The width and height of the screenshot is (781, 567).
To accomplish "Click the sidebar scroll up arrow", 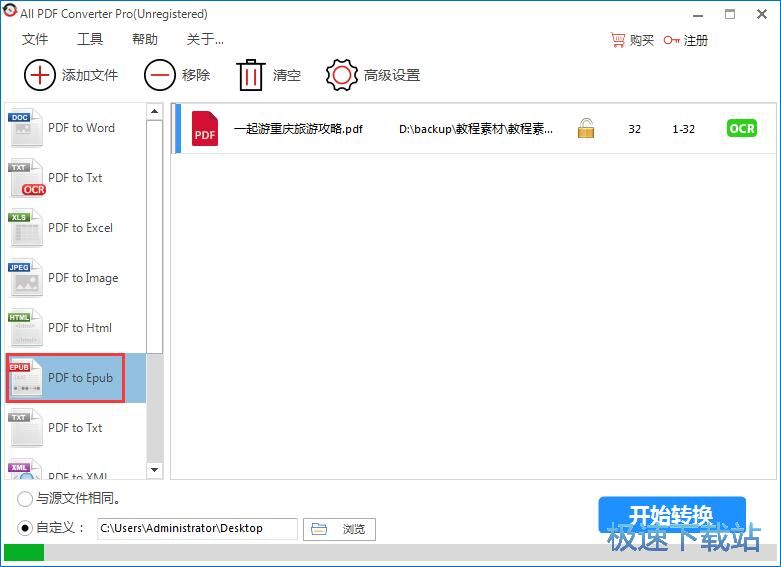I will 154,111.
